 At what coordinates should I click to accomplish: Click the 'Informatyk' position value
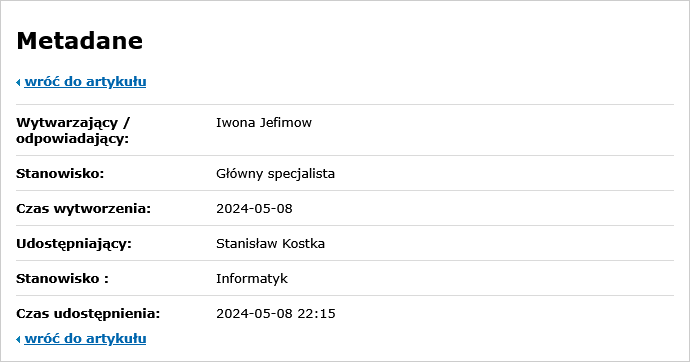click(252, 279)
